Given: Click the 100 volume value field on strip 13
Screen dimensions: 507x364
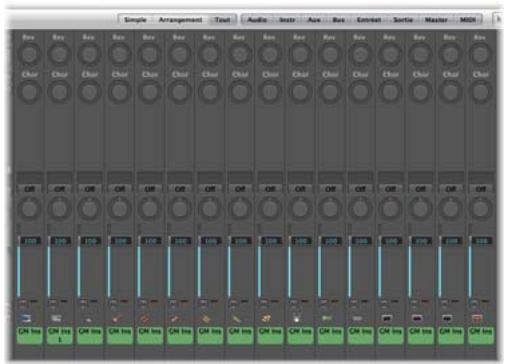Looking at the screenshot, I should [x=391, y=241].
